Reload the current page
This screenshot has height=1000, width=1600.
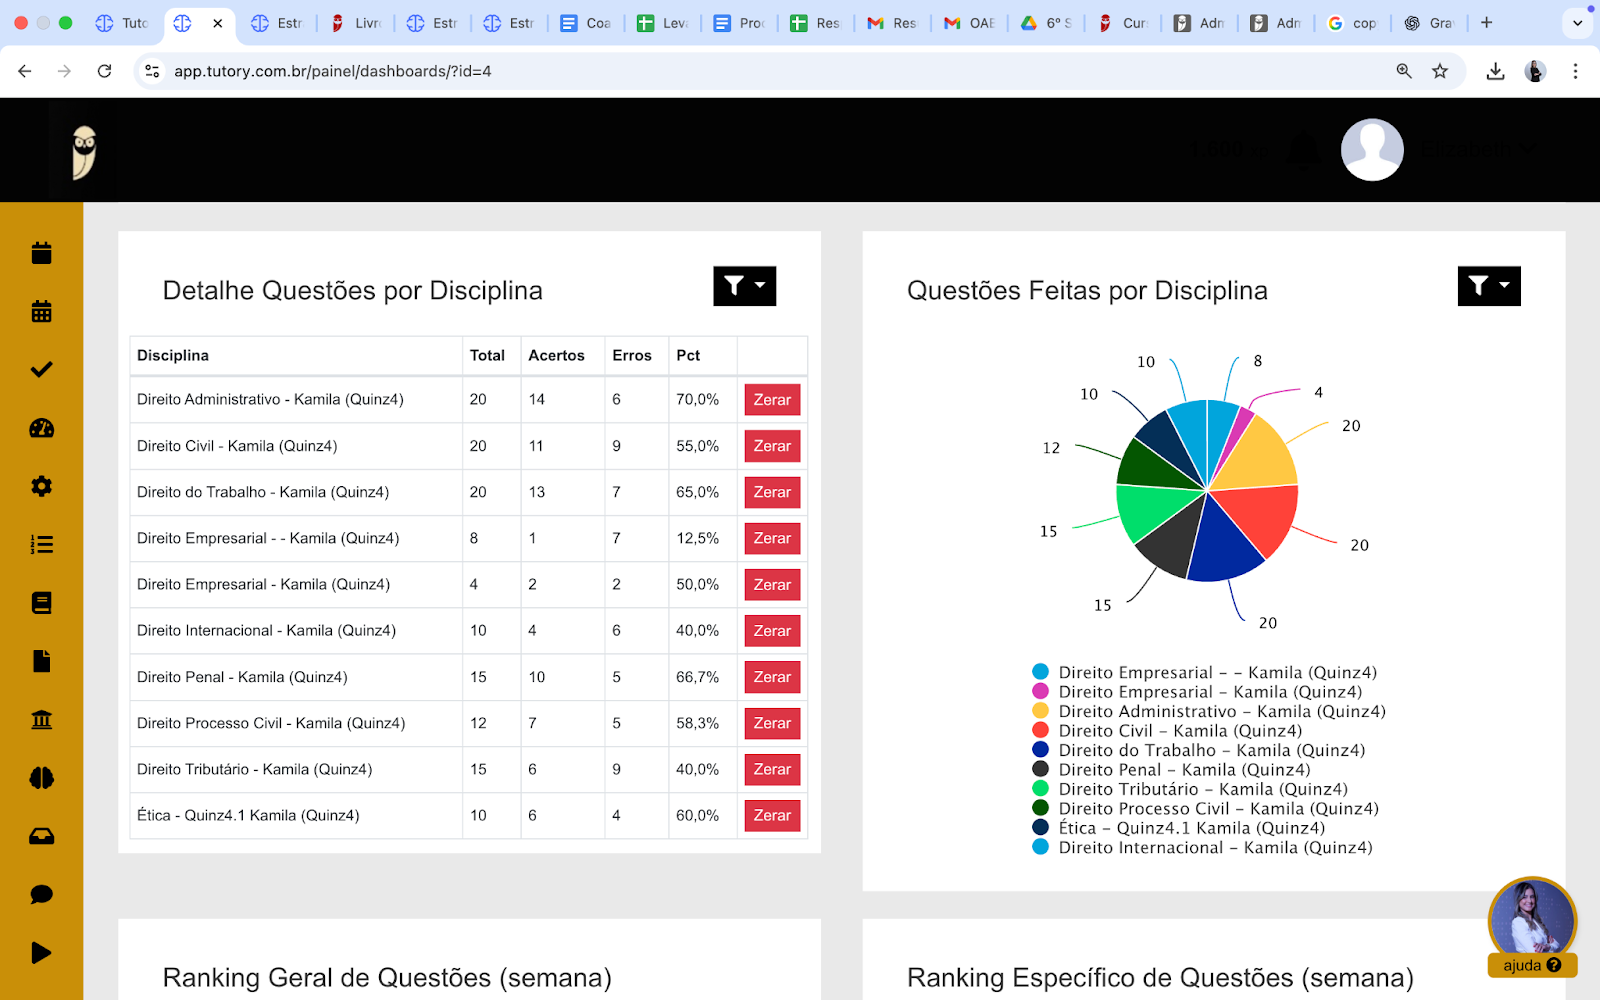(x=104, y=71)
